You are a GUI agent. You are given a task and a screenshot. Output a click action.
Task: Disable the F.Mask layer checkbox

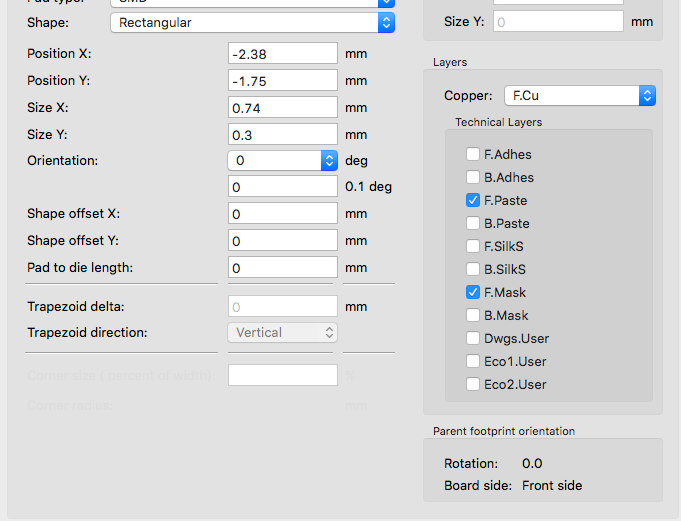click(x=473, y=292)
